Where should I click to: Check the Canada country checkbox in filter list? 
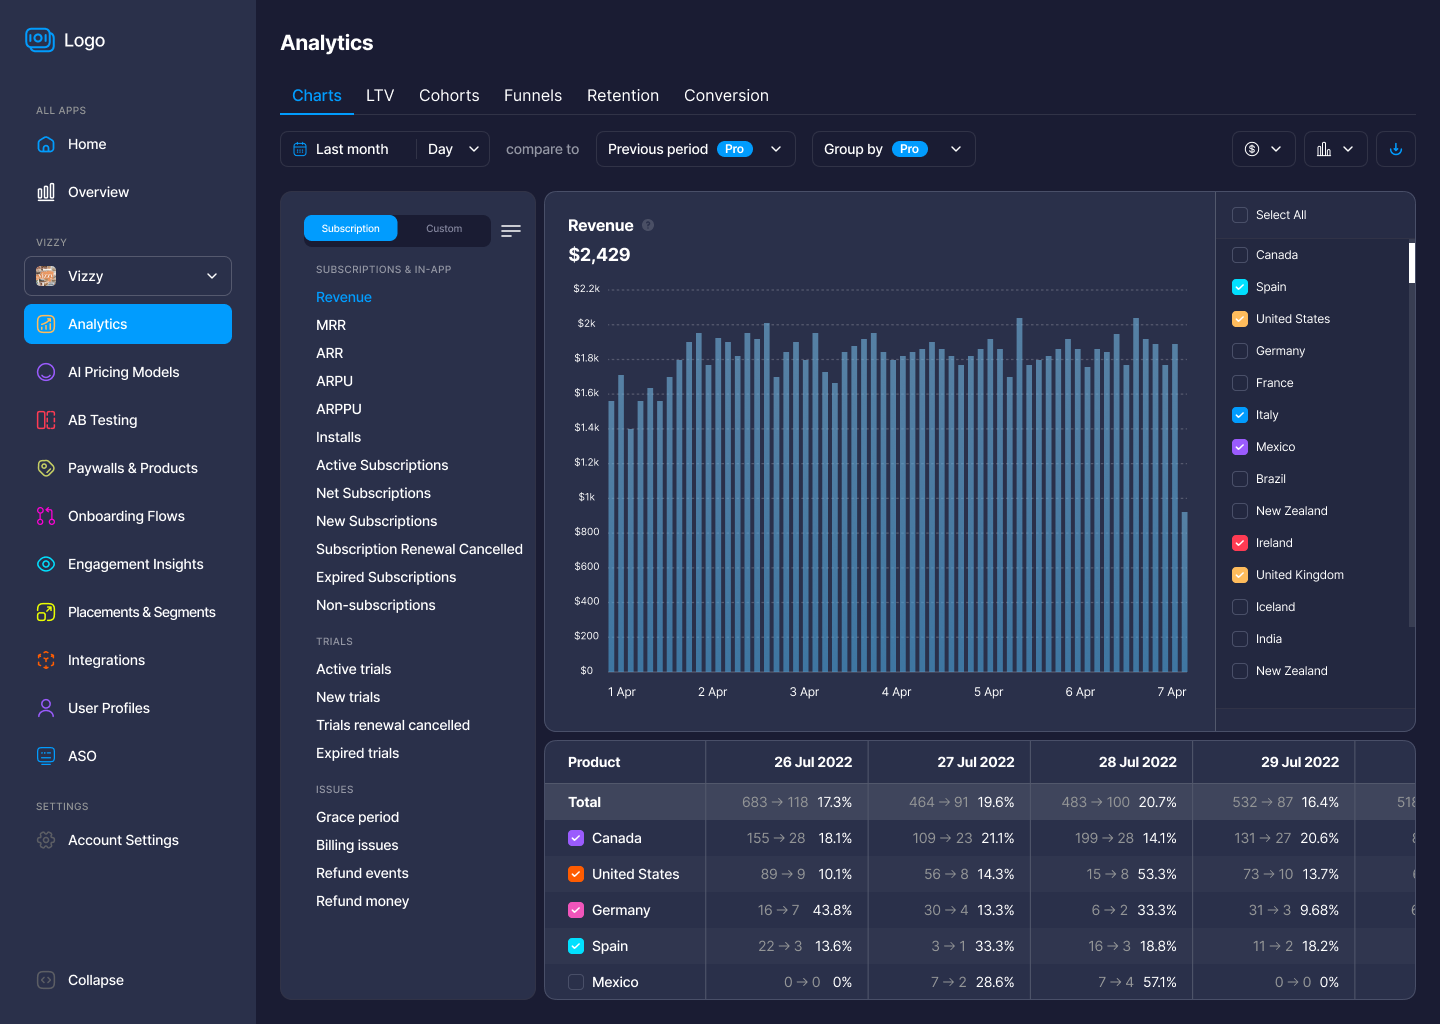click(x=1240, y=255)
